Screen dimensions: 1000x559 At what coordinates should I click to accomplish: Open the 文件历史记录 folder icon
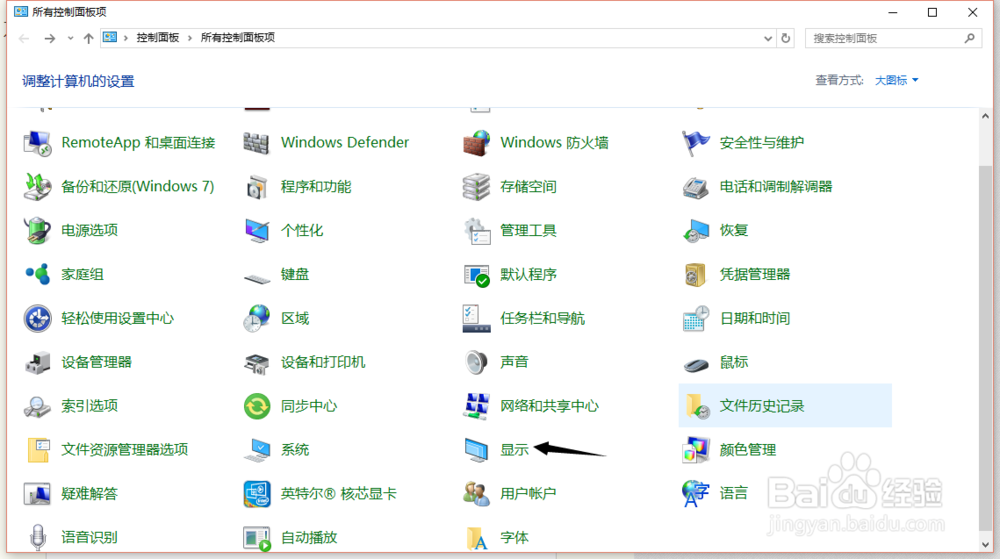click(696, 406)
